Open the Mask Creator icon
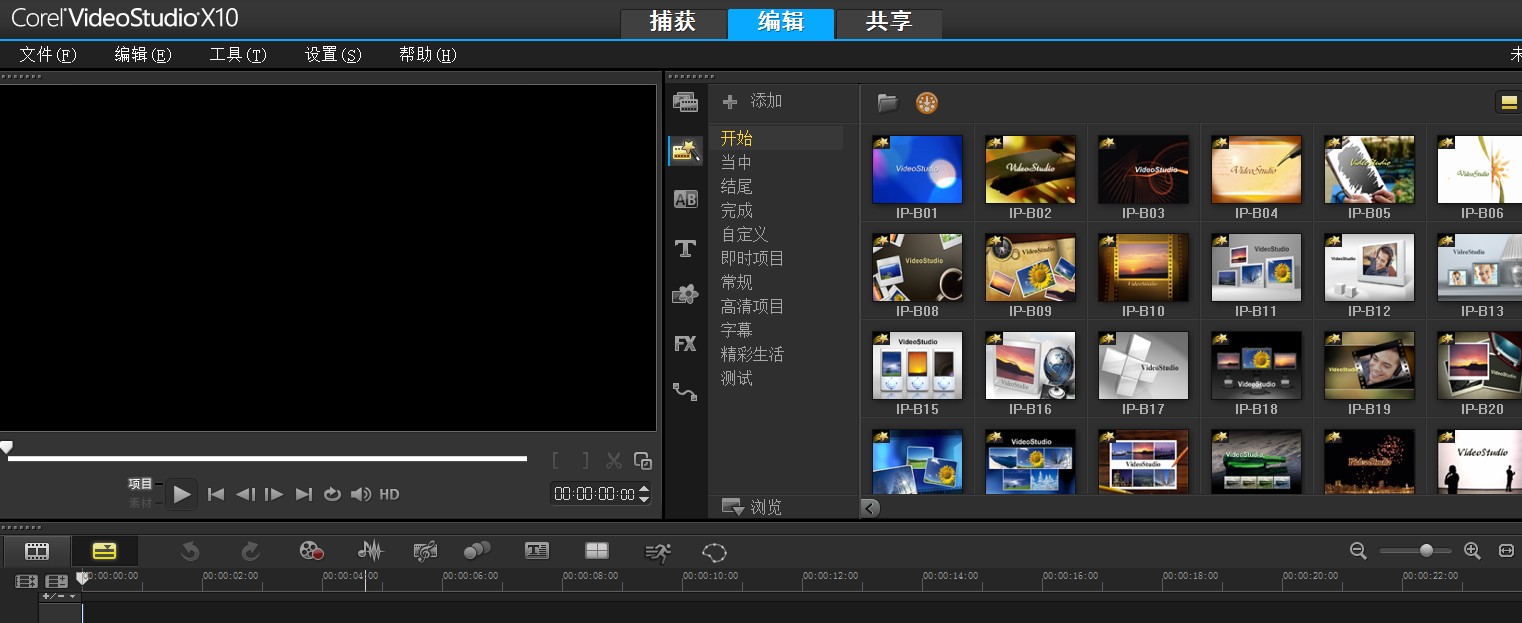Screen dimensions: 1522x623 coord(714,551)
